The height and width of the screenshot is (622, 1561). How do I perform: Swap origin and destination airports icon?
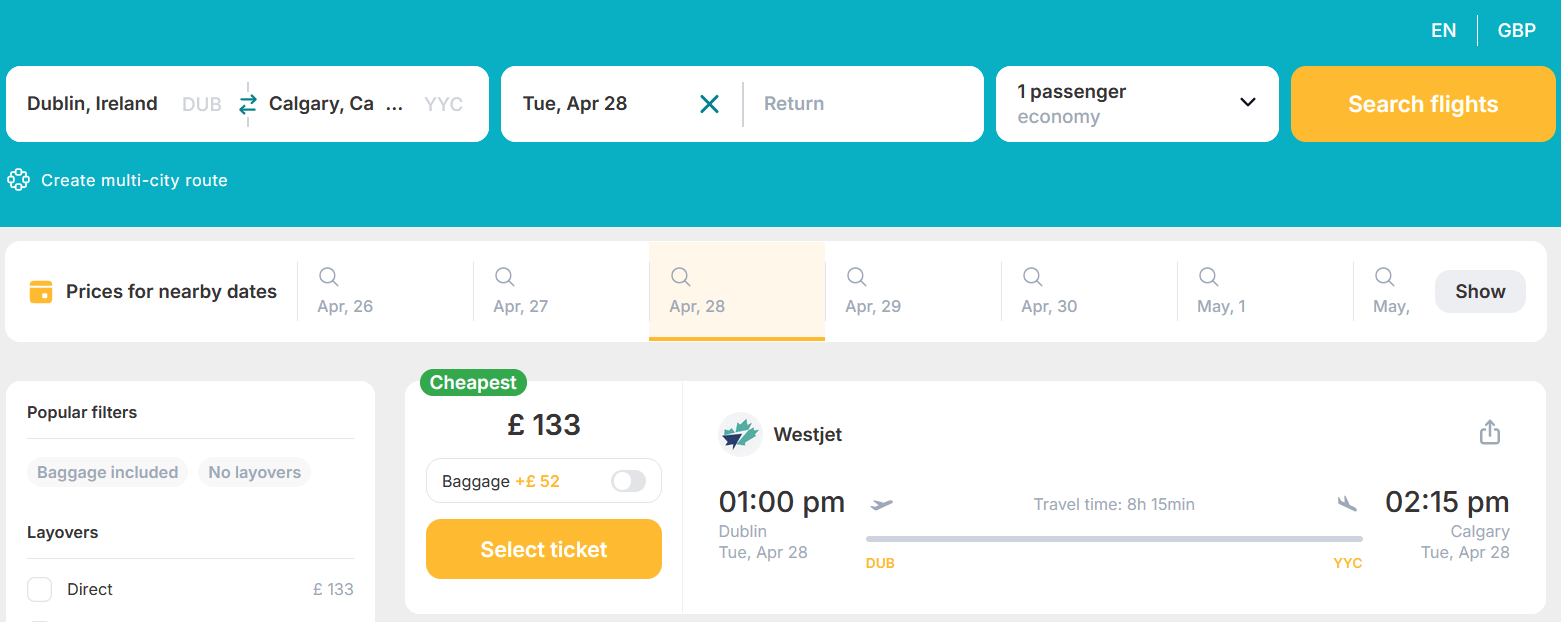click(x=248, y=104)
